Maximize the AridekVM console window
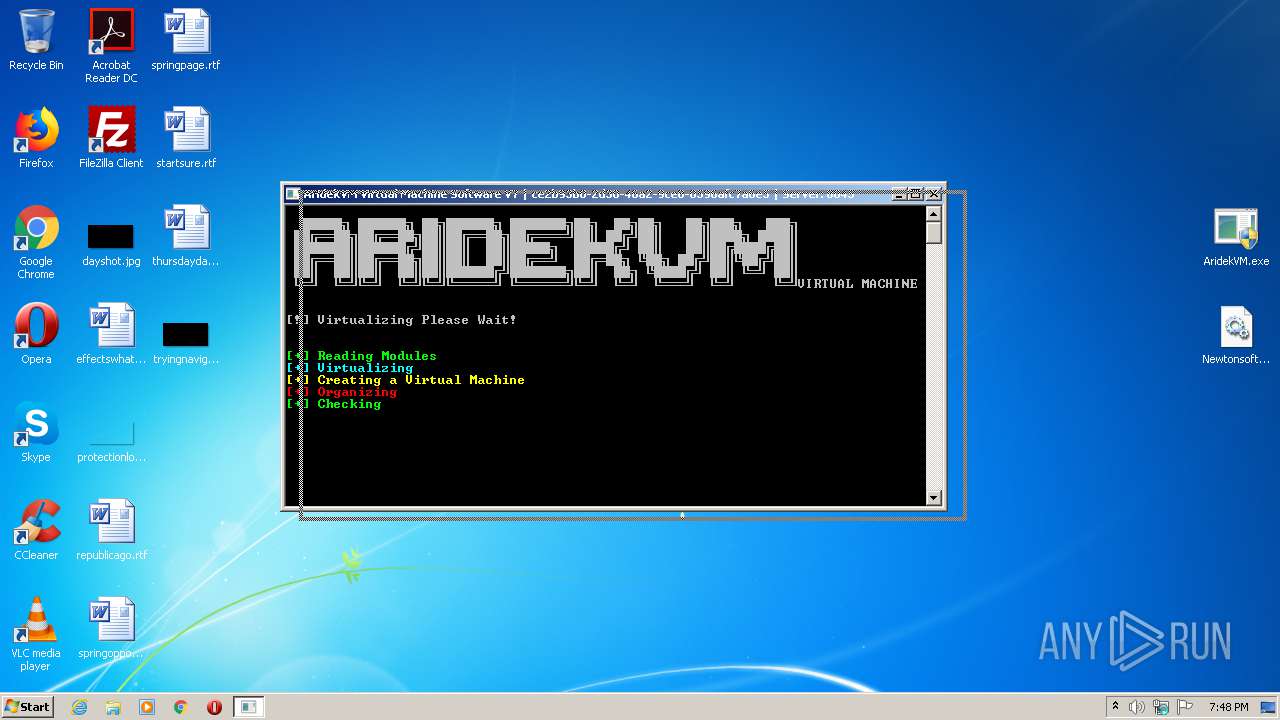The height and width of the screenshot is (720, 1280). coord(915,194)
